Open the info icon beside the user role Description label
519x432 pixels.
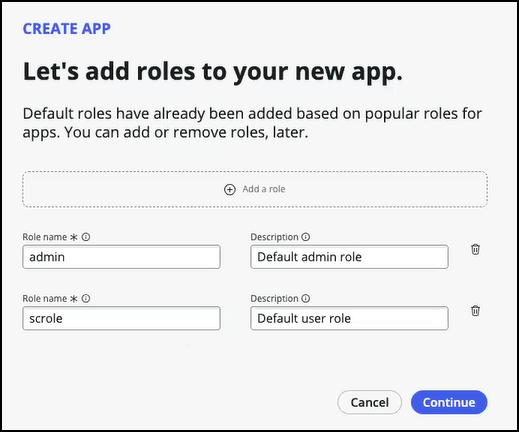point(306,298)
